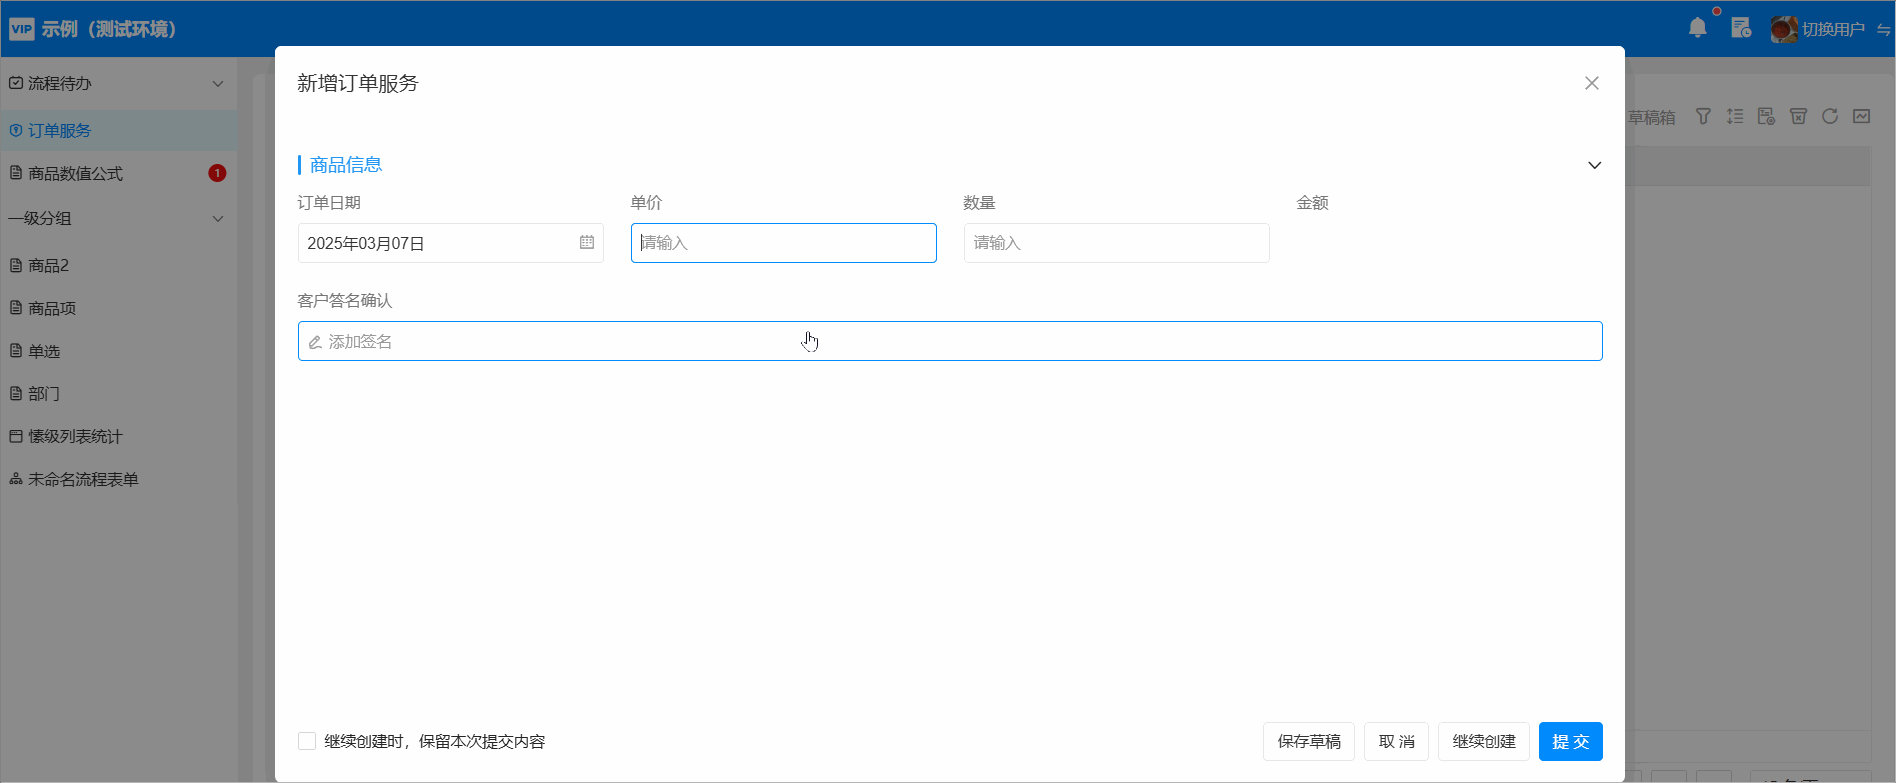Click the sort order list icon

click(x=1735, y=117)
